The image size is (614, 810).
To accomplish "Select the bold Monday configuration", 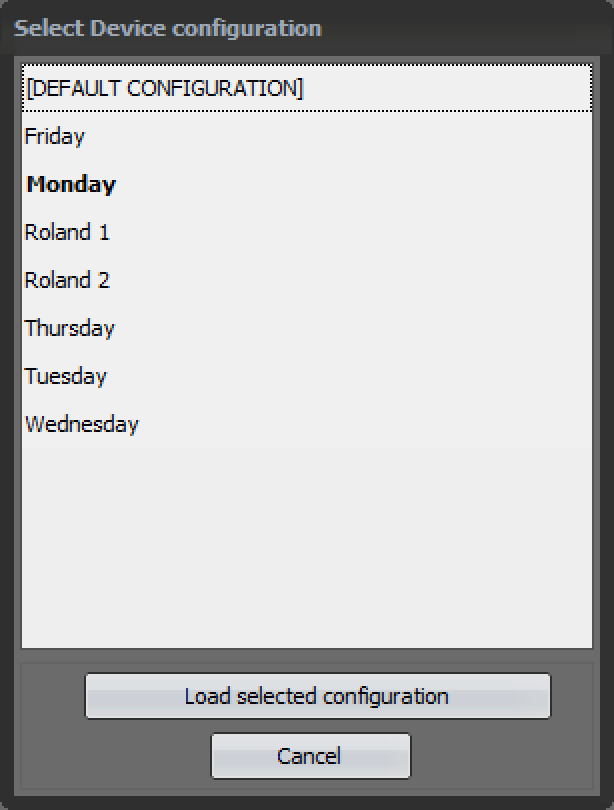I will tap(307, 184).
